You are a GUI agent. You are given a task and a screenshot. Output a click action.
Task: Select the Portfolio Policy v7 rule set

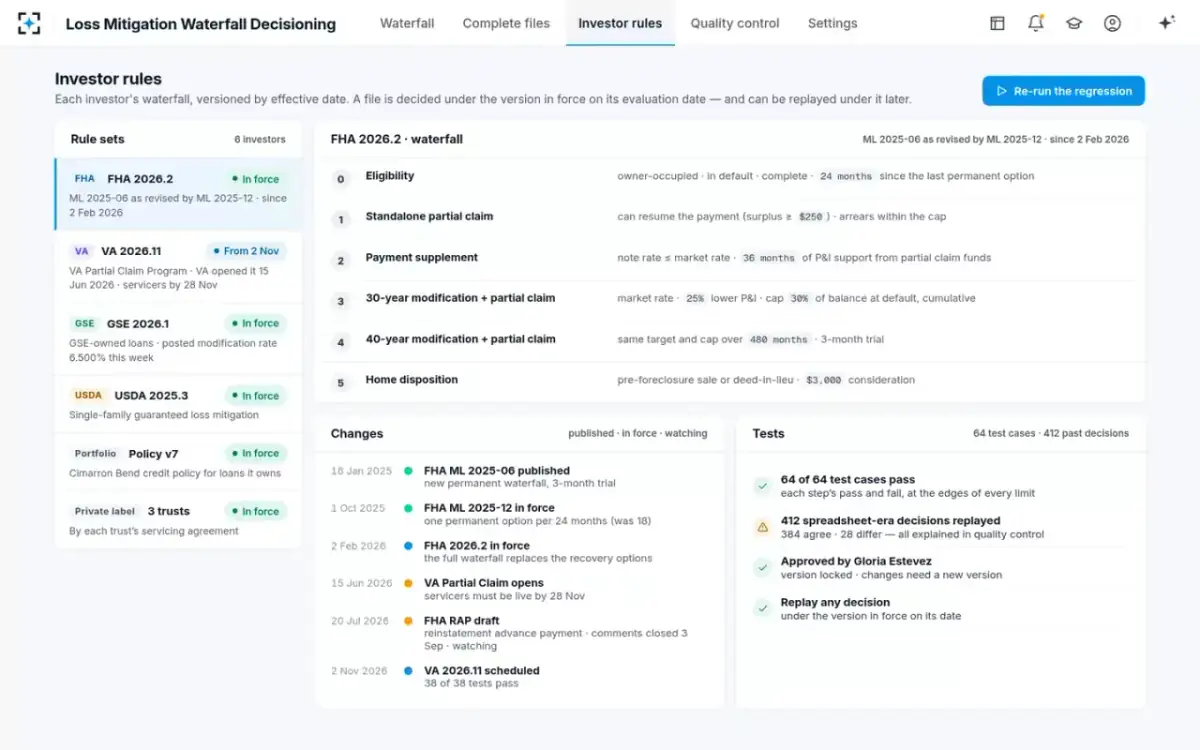click(x=178, y=462)
